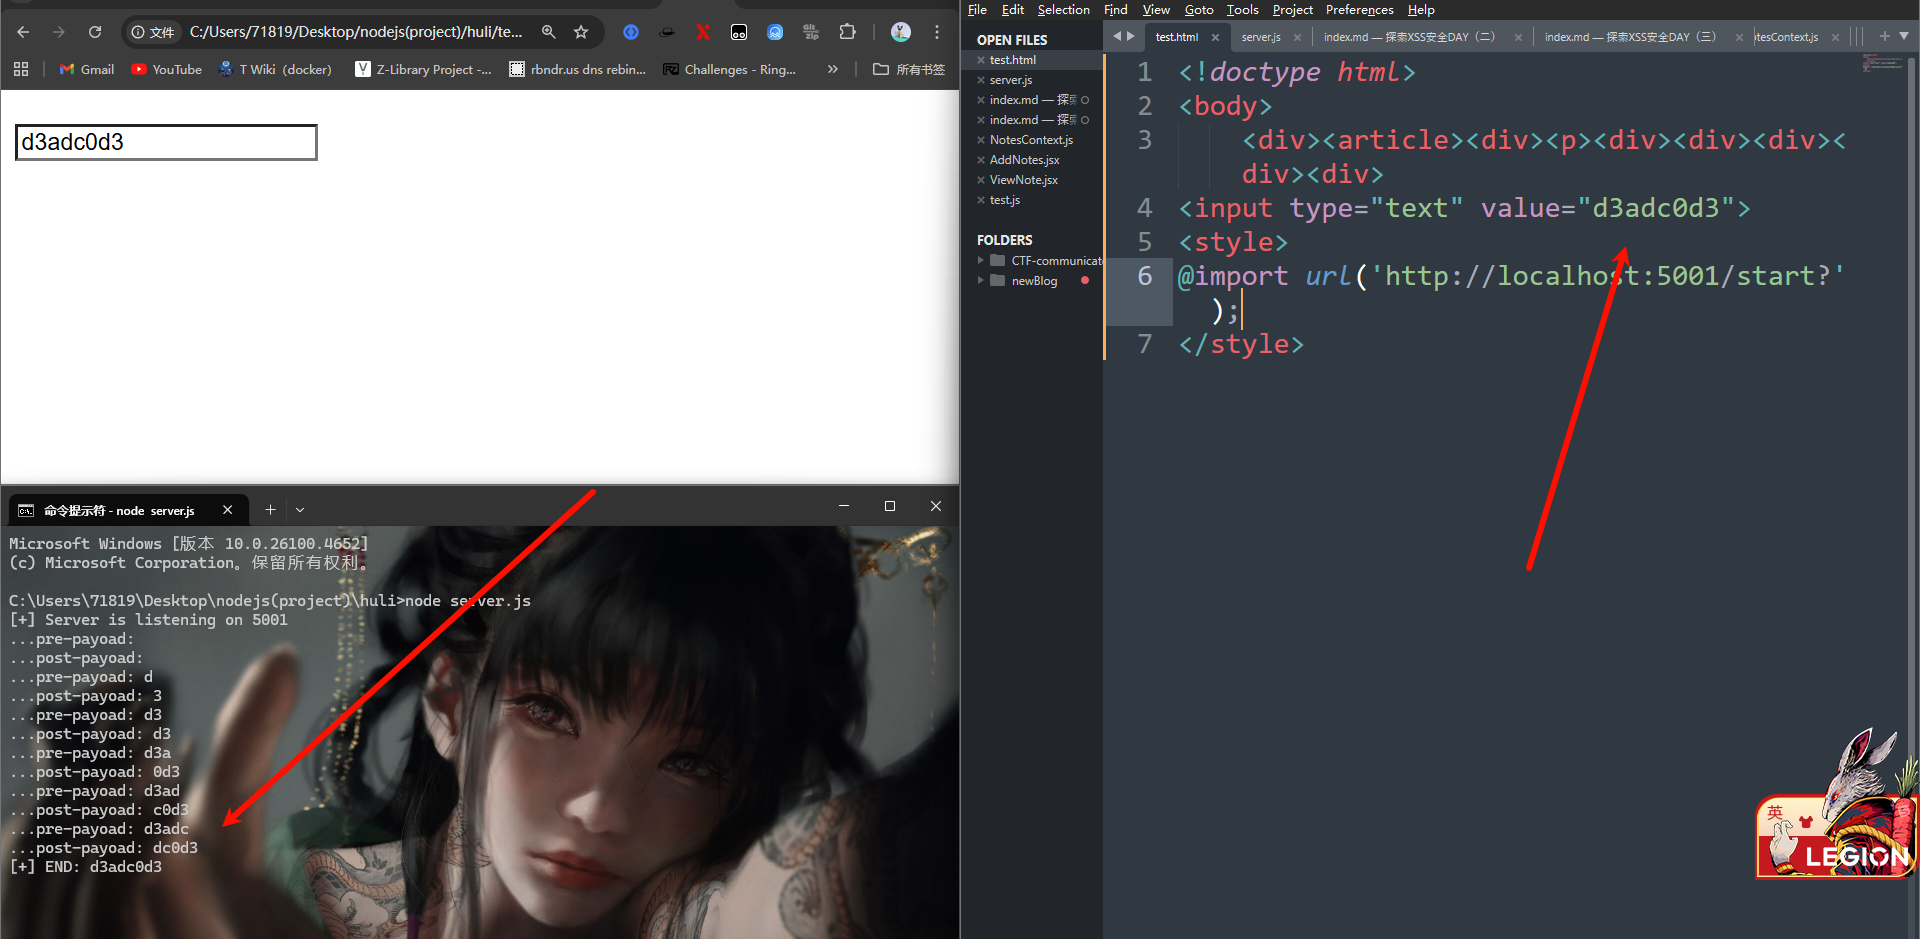Open the blue wave extension icon

[775, 32]
